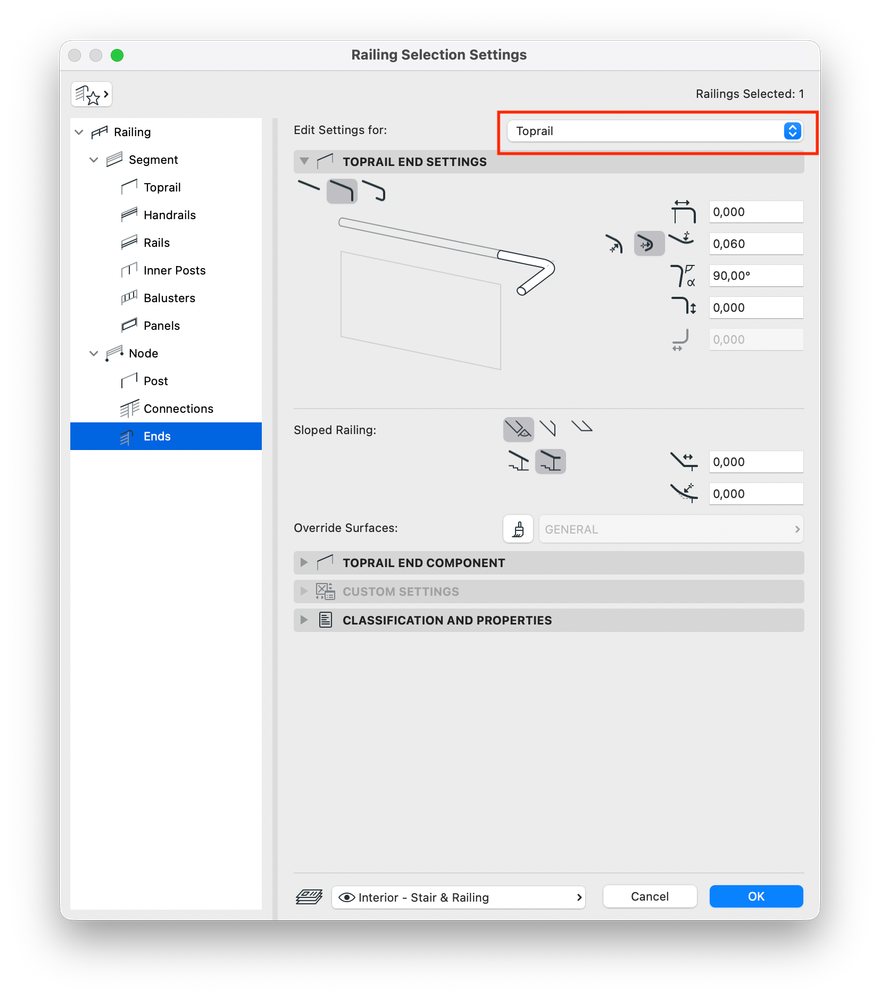Expand the Custom Settings panel
Screen dimensions: 880x999
click(304, 591)
